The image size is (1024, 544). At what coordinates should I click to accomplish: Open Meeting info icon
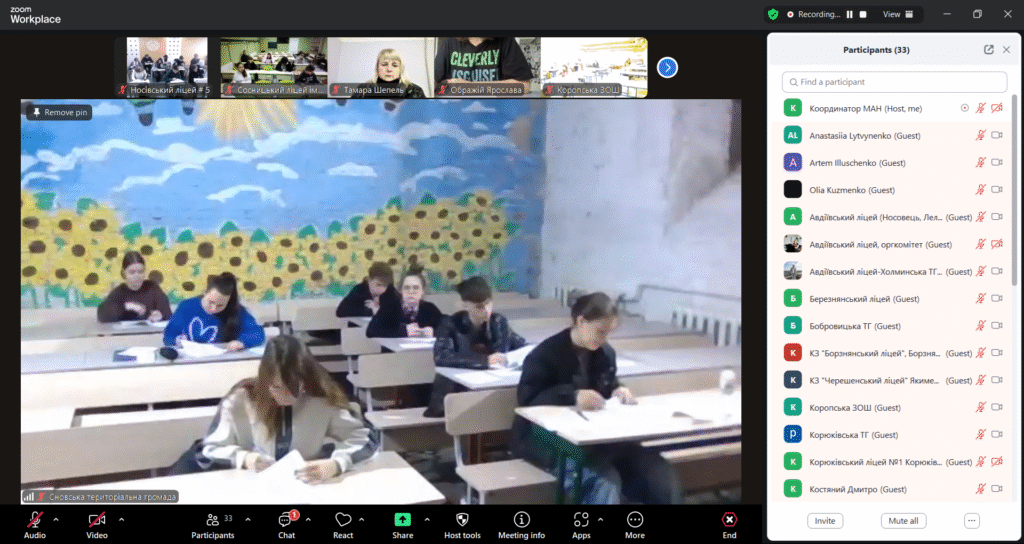point(521,520)
